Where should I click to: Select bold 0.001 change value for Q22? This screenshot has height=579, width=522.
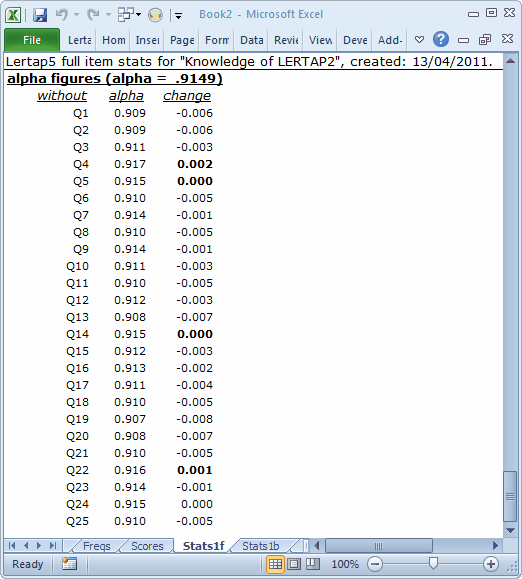point(195,470)
